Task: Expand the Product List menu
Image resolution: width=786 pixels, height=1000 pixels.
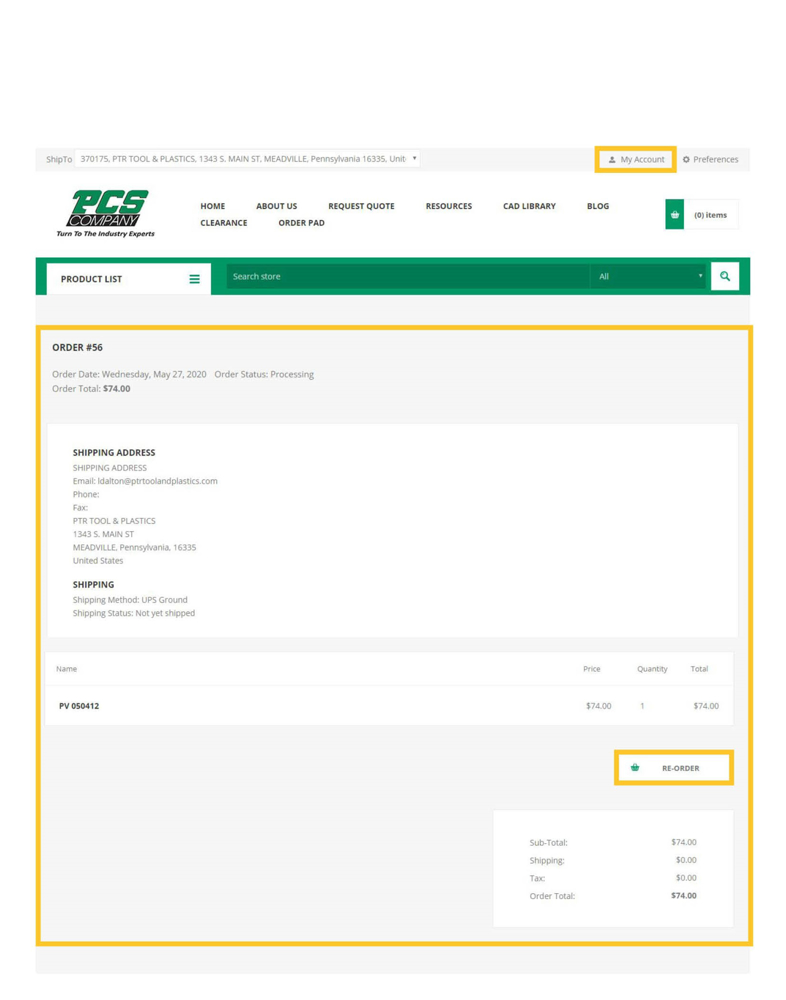Action: tap(92, 279)
